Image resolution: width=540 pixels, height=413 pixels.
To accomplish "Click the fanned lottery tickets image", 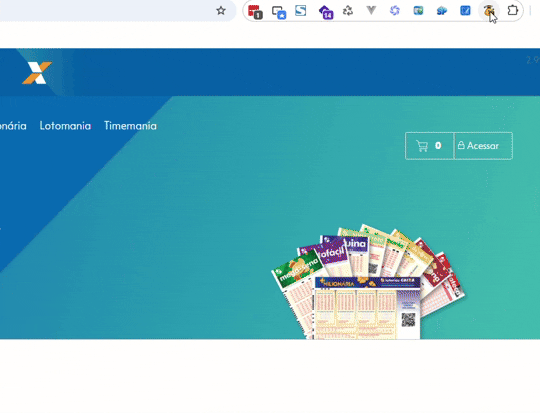I will [x=368, y=282].
